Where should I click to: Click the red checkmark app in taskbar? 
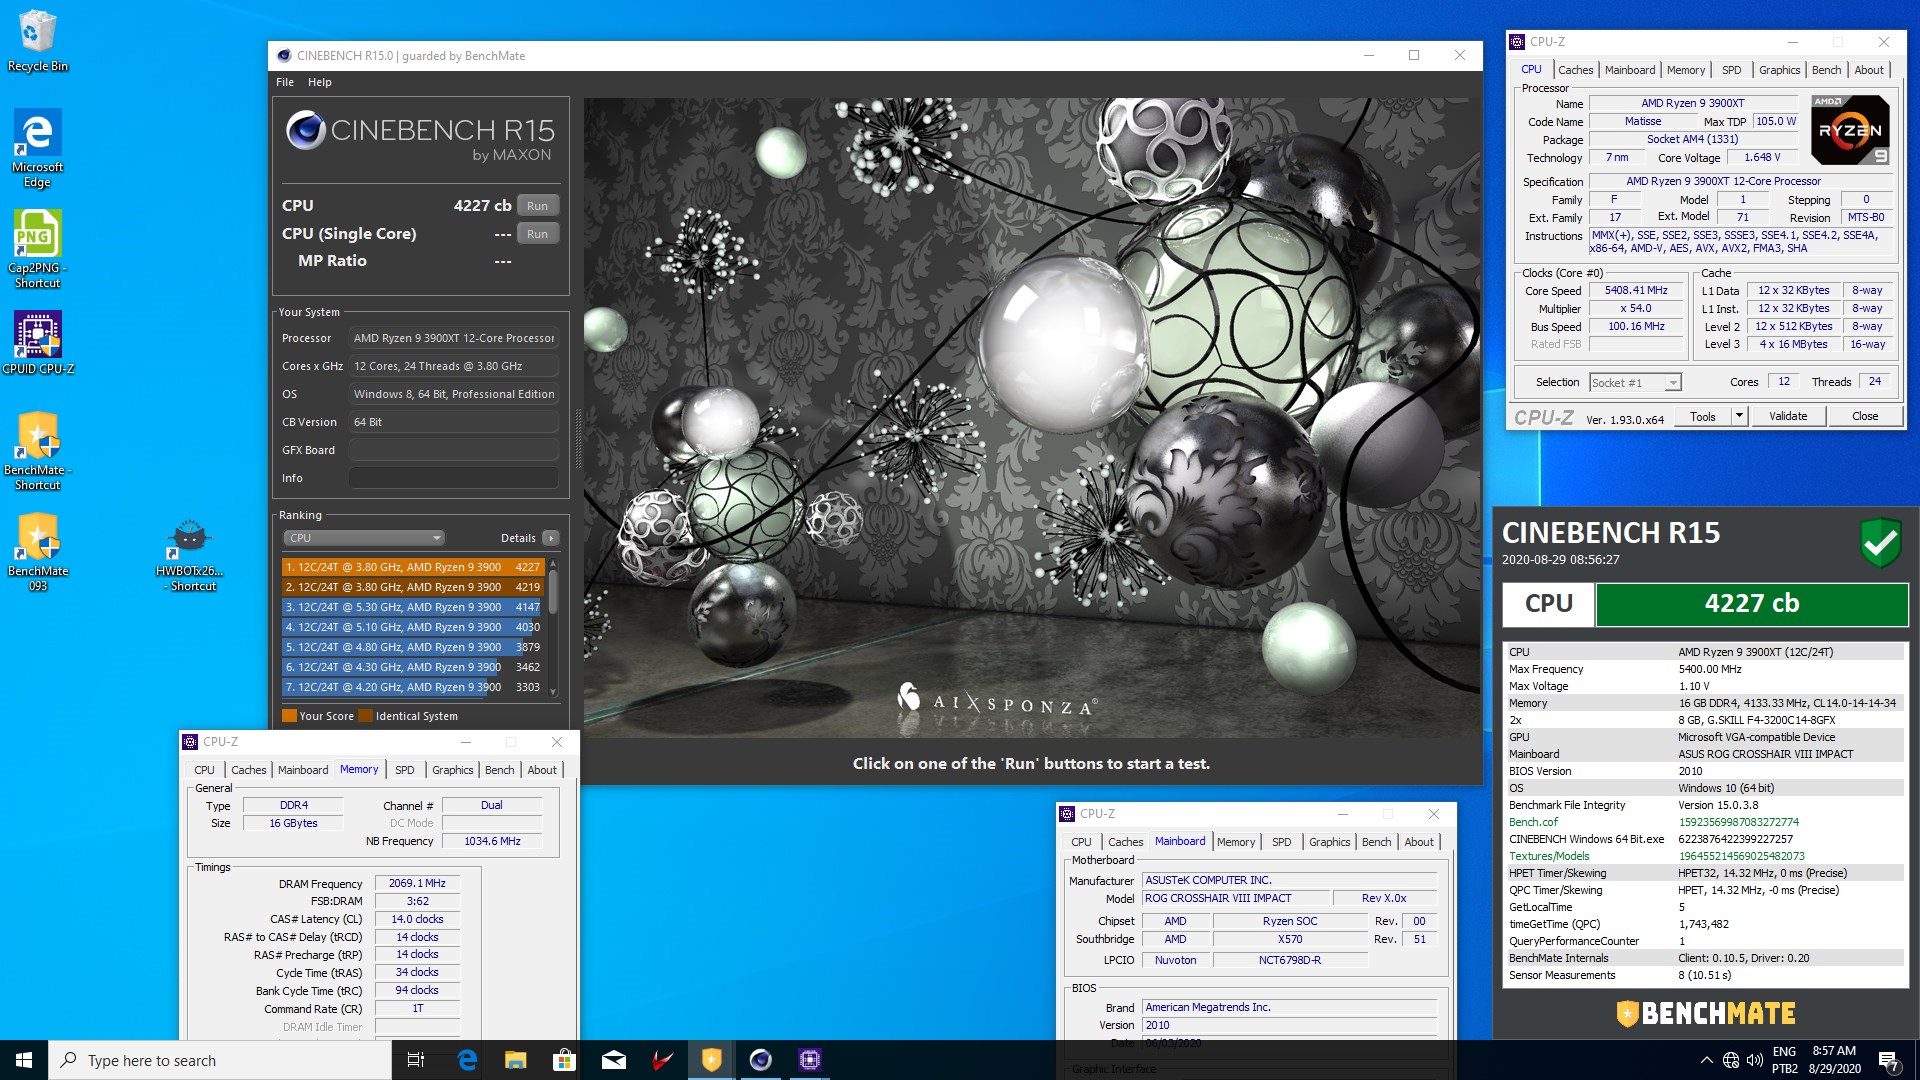pyautogui.click(x=663, y=1060)
